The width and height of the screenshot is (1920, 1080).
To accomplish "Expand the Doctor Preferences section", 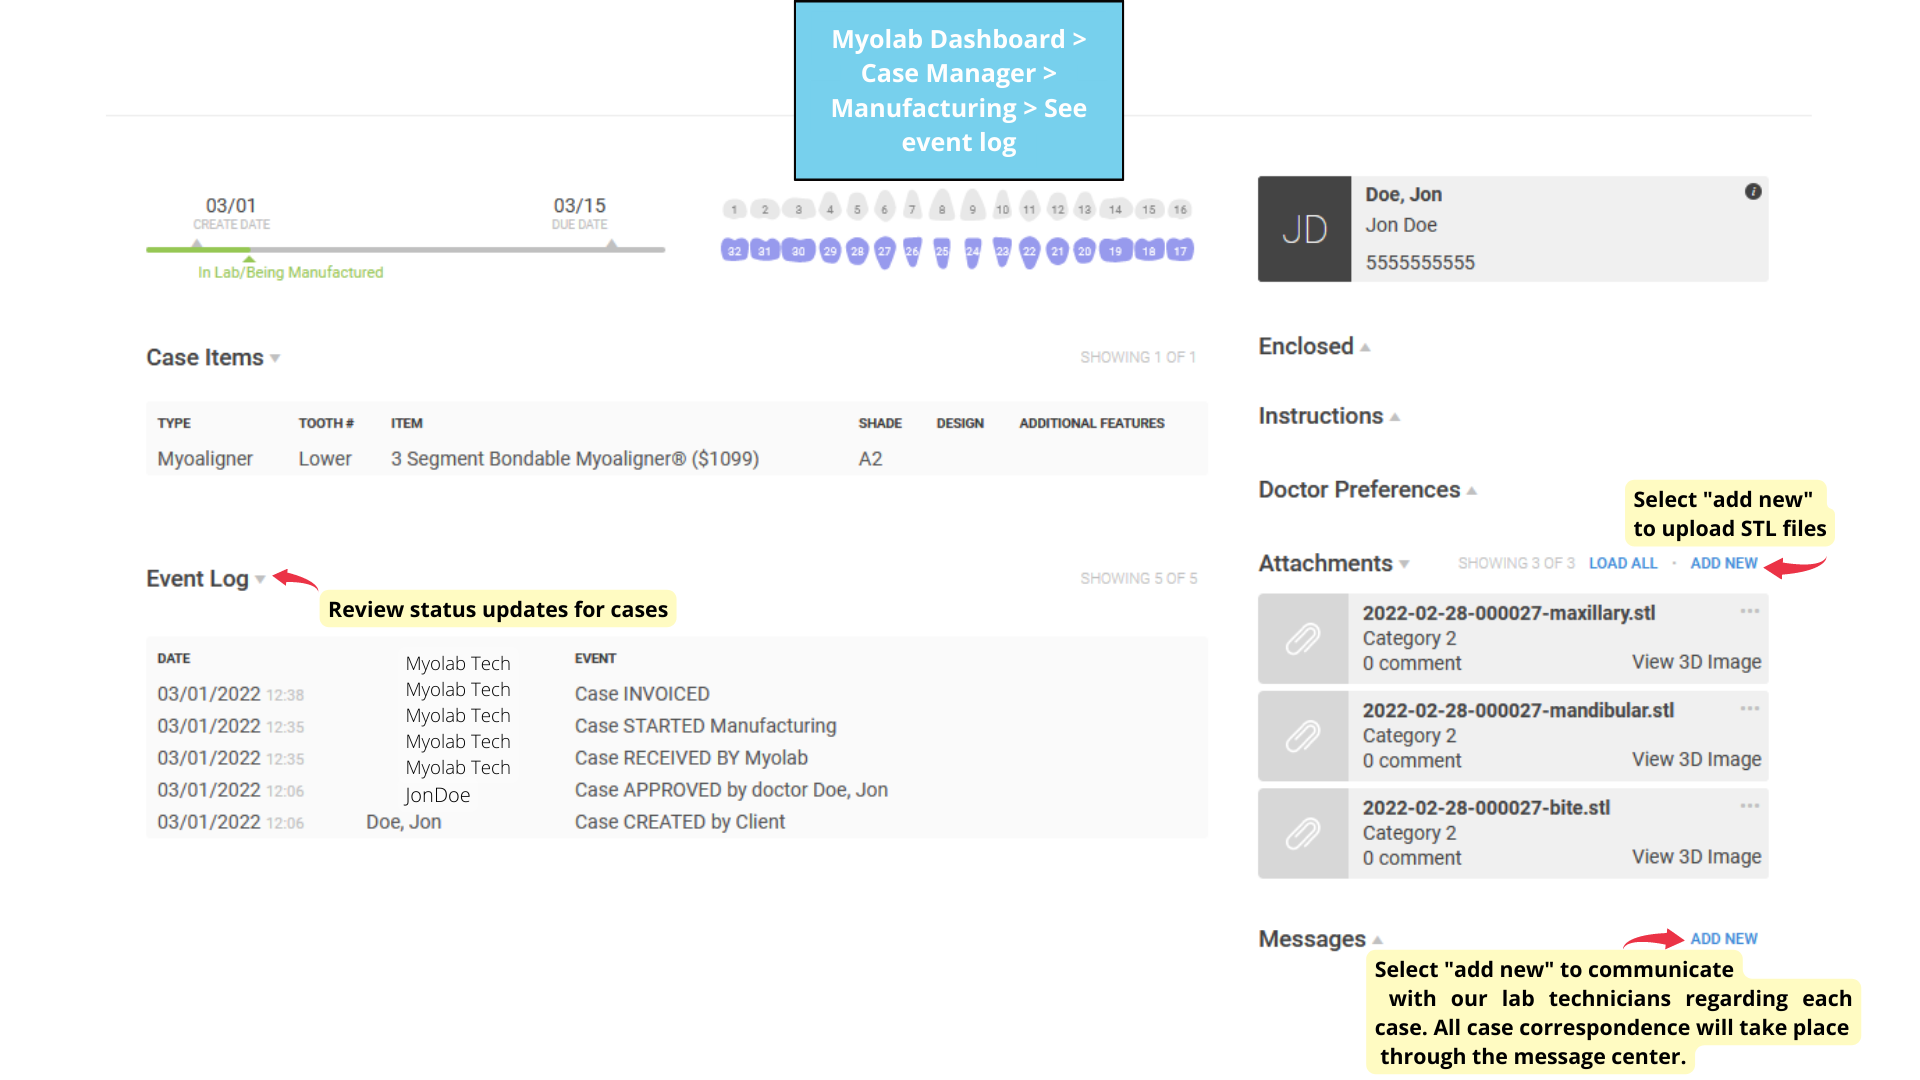I will pos(1471,491).
